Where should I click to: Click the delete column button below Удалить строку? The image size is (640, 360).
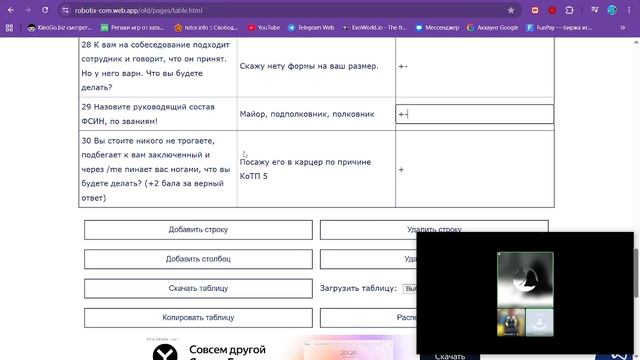pos(368,259)
